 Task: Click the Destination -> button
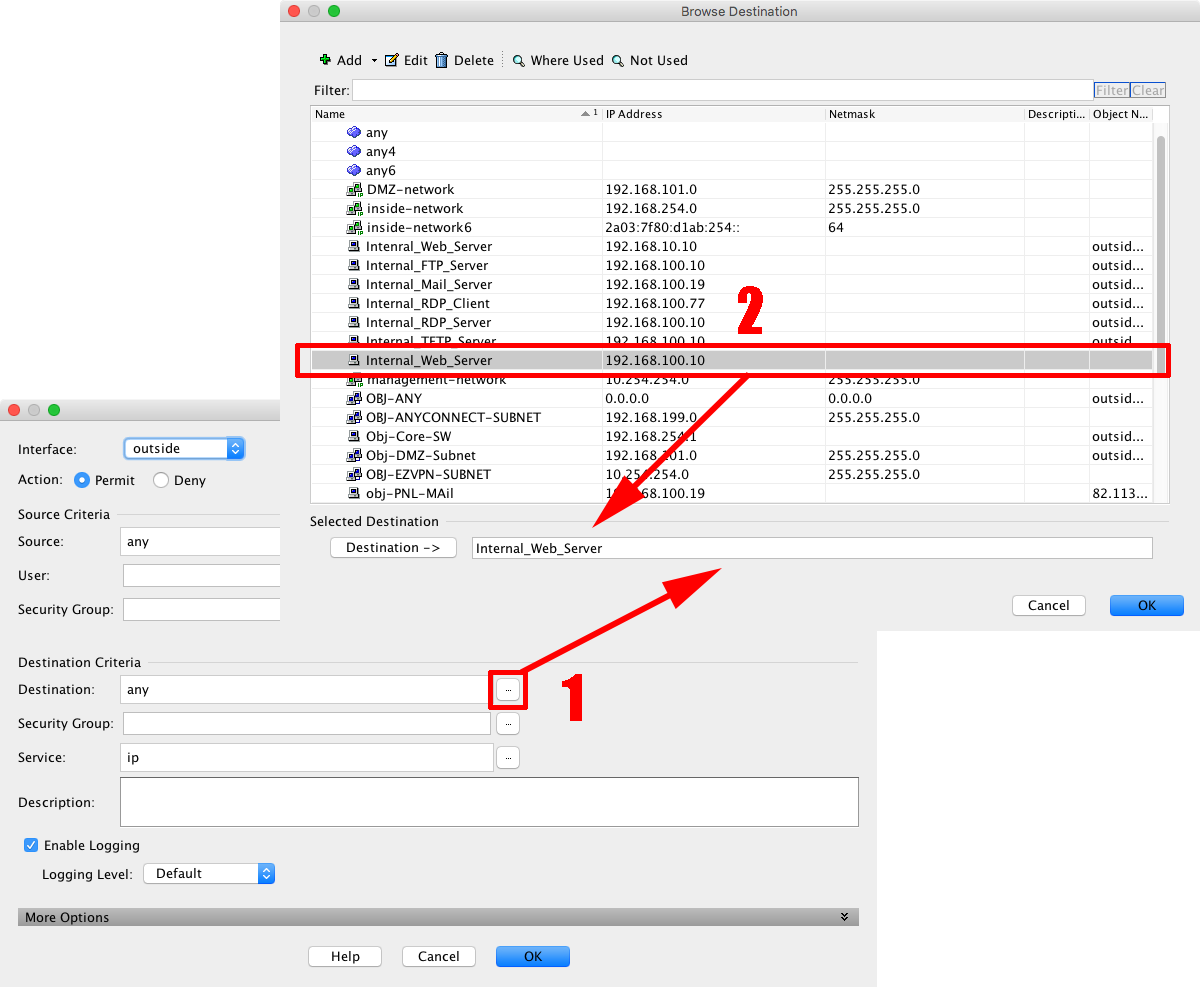393,548
